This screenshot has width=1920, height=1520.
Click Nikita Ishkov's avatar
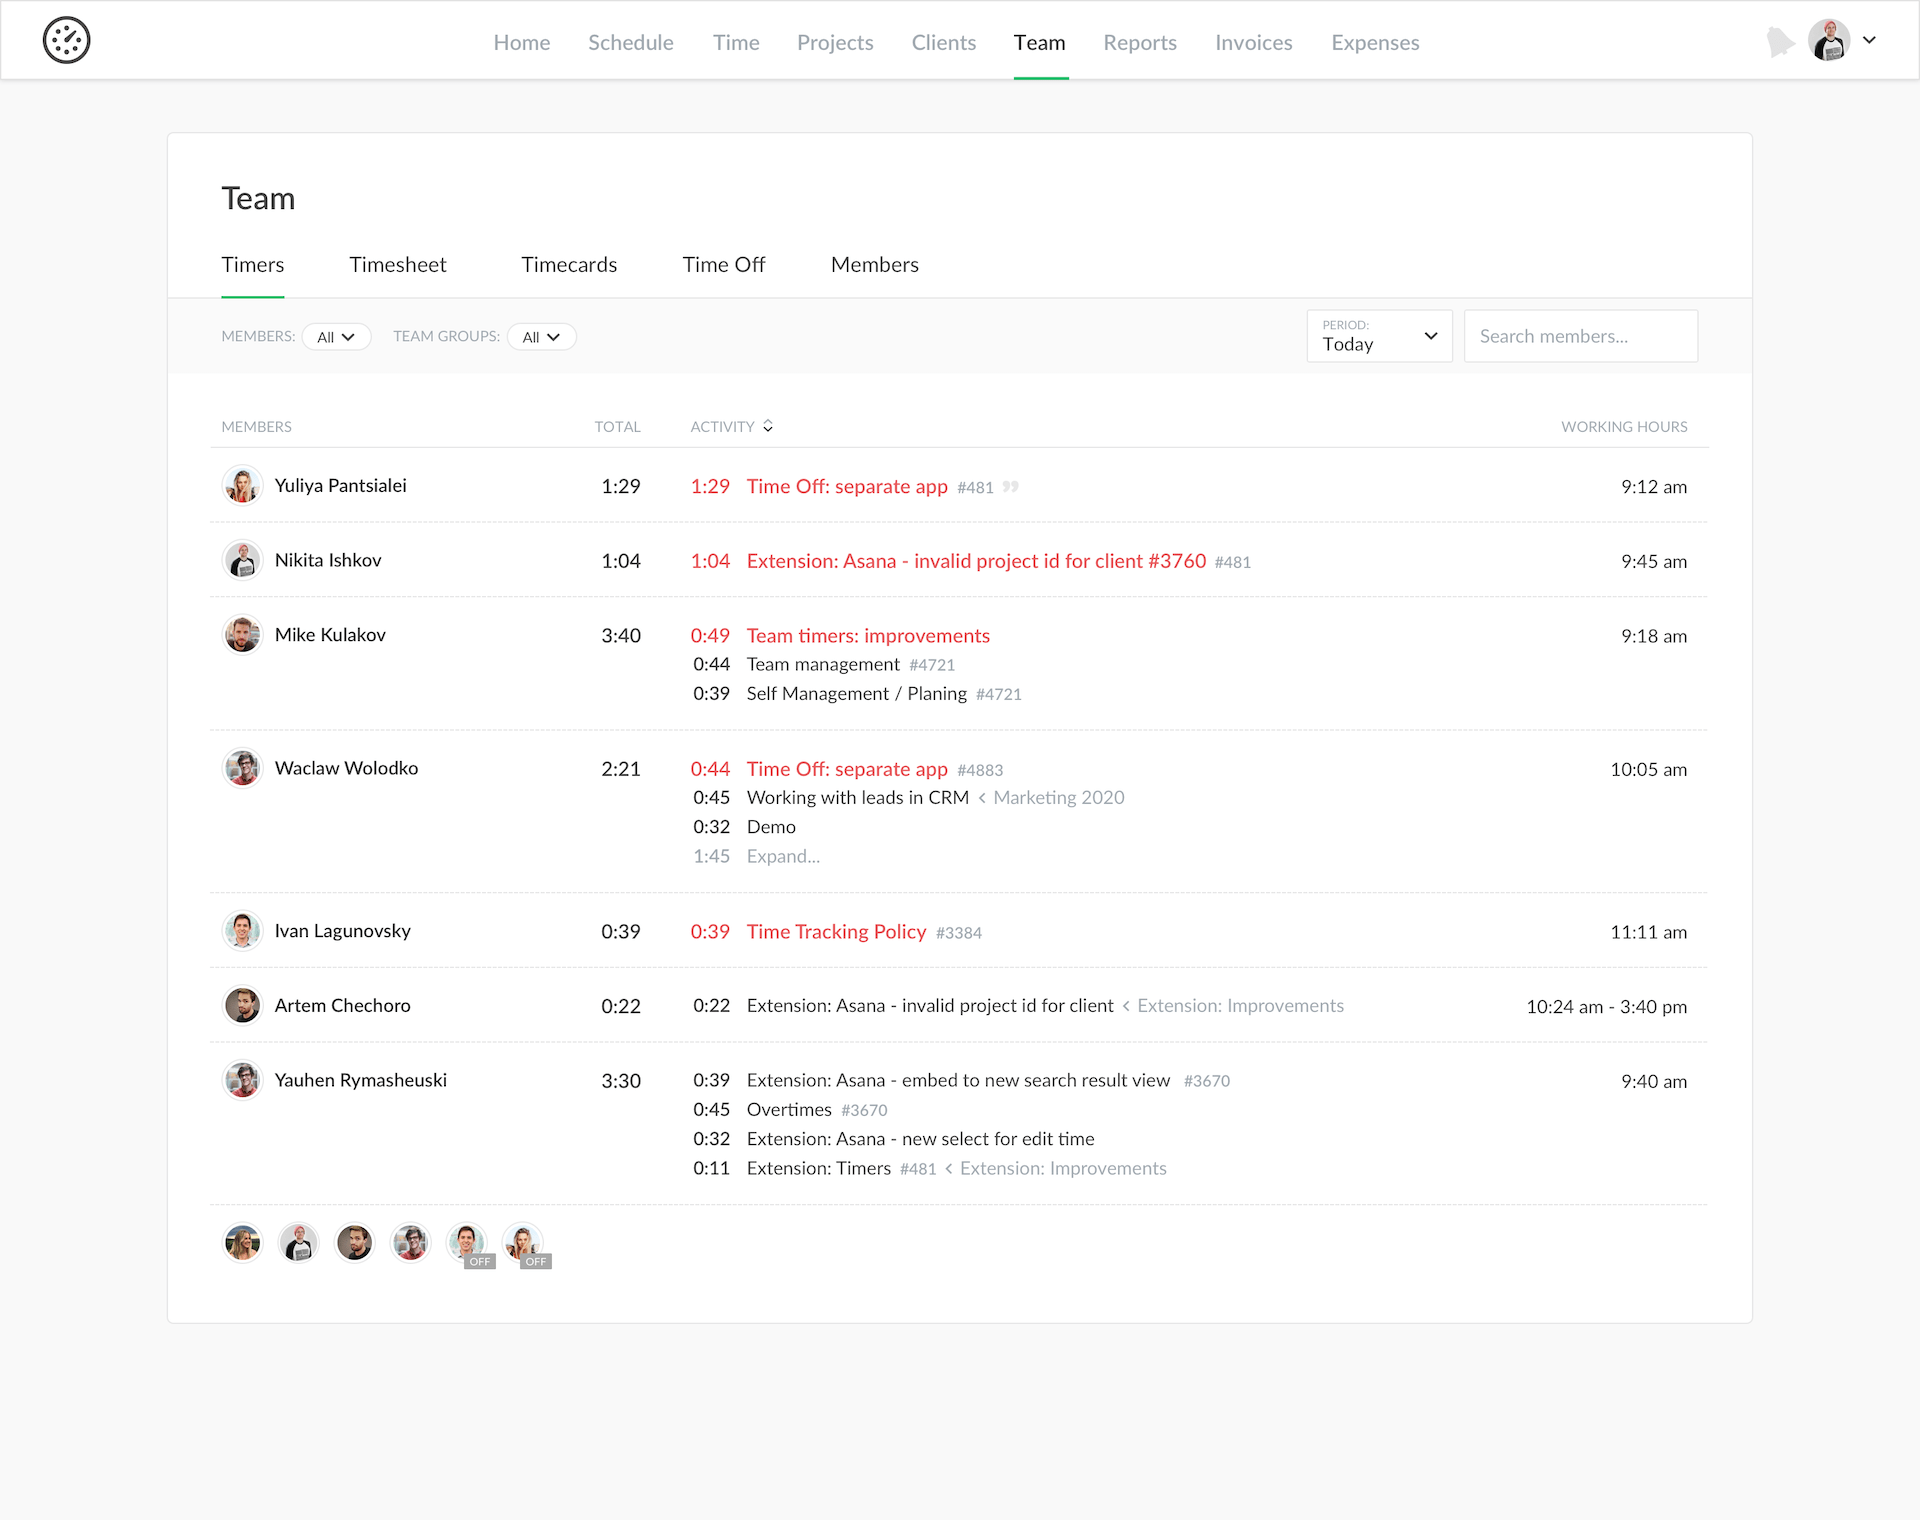[242, 560]
